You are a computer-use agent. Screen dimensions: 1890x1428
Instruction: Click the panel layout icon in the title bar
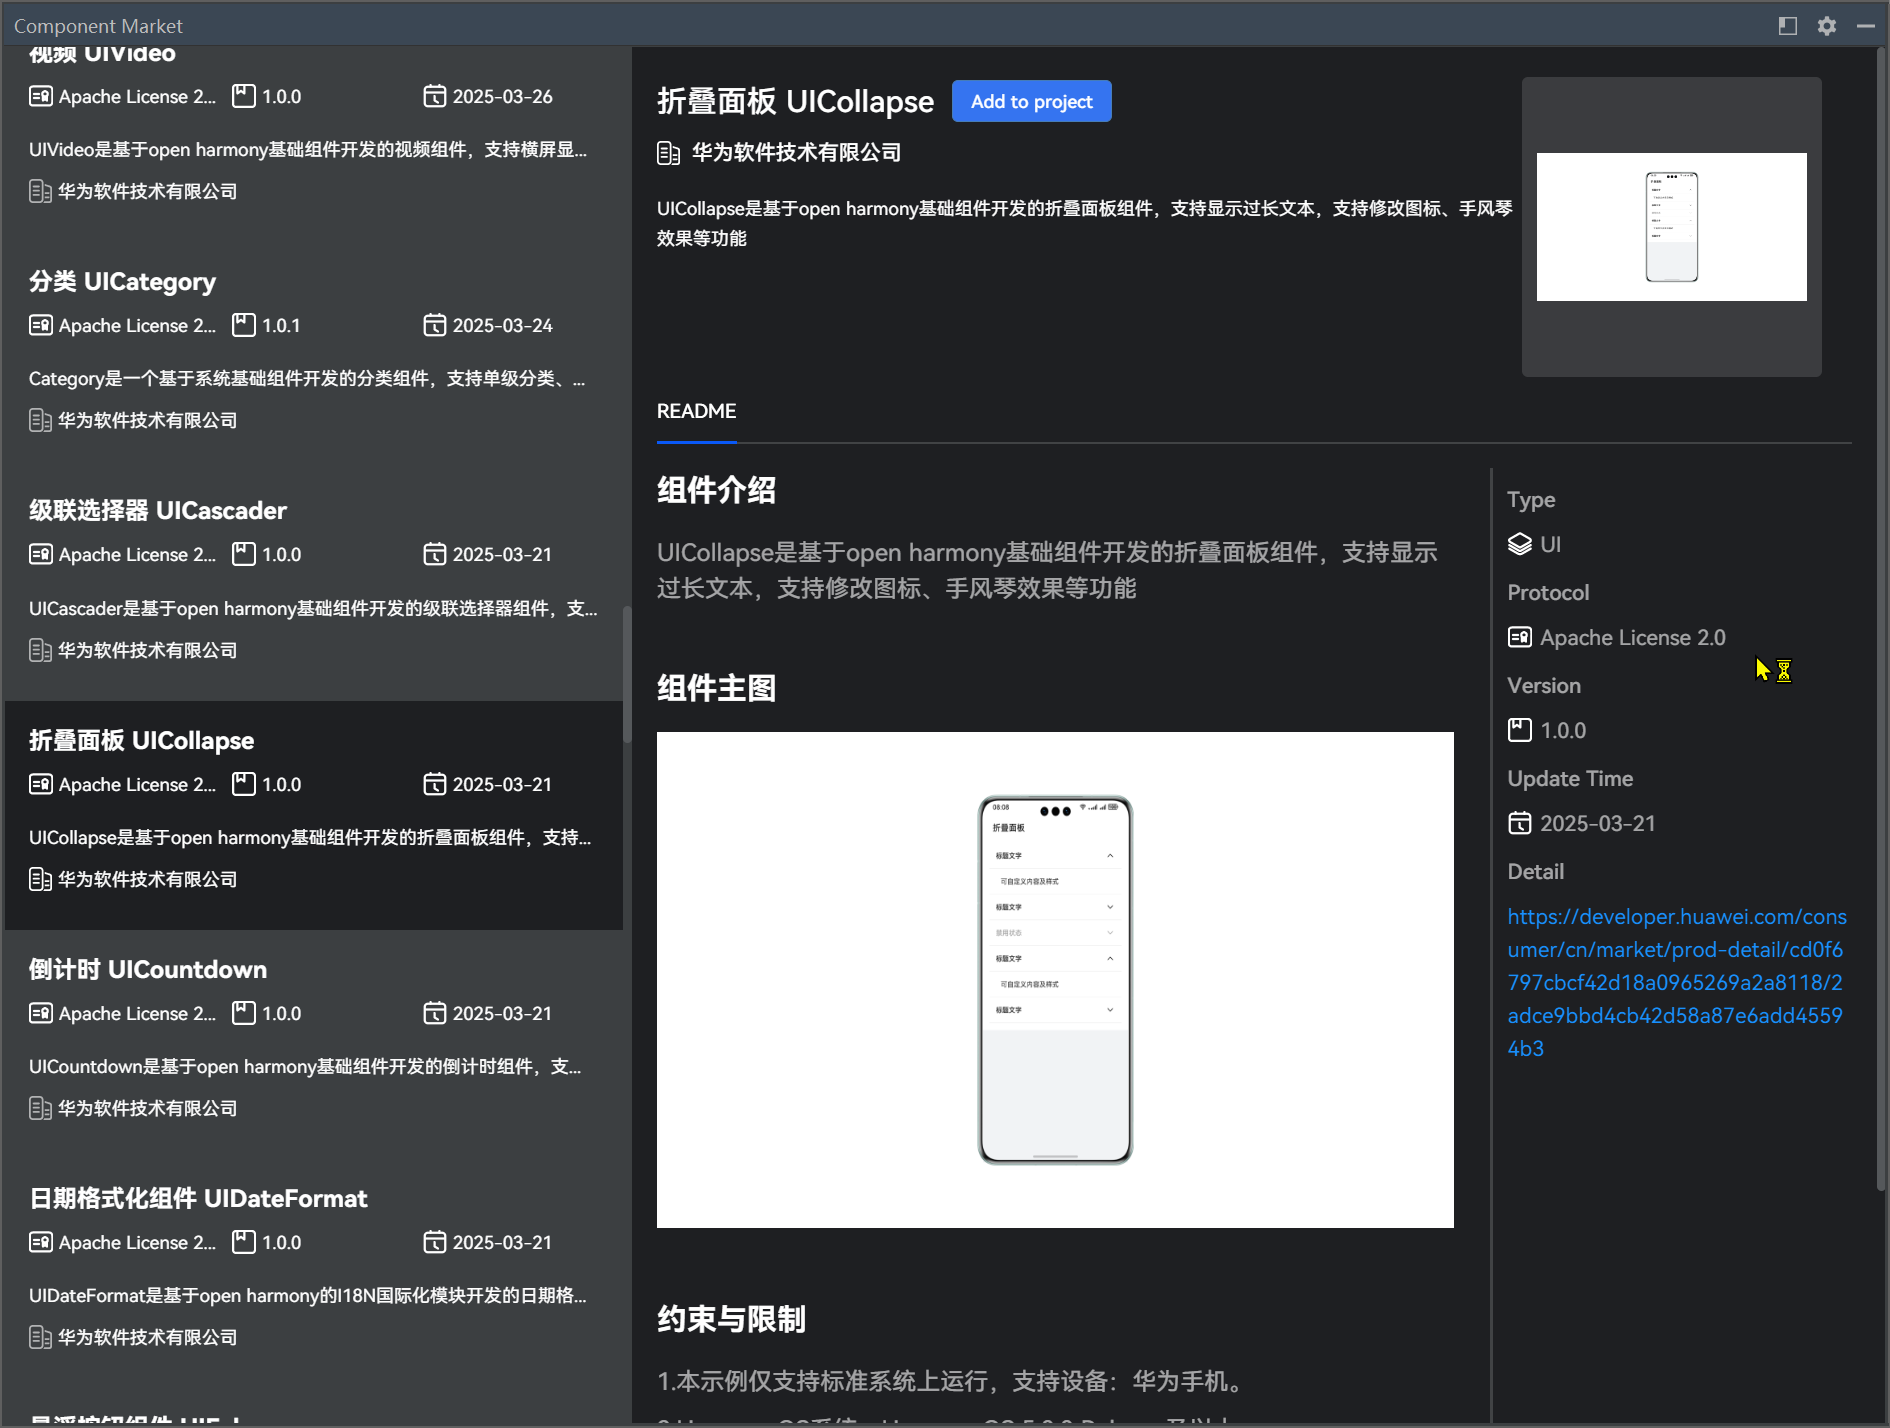coord(1788,25)
